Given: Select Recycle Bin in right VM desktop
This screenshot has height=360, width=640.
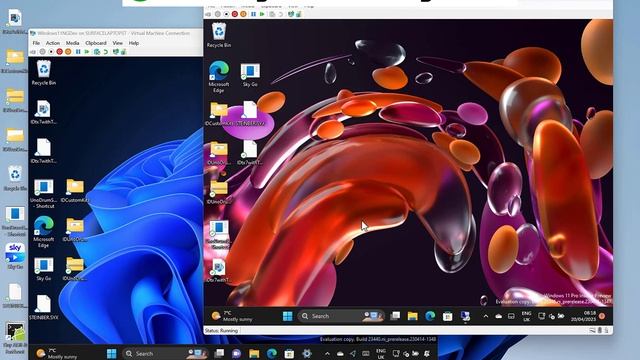Looking at the screenshot, I should click(x=219, y=36).
